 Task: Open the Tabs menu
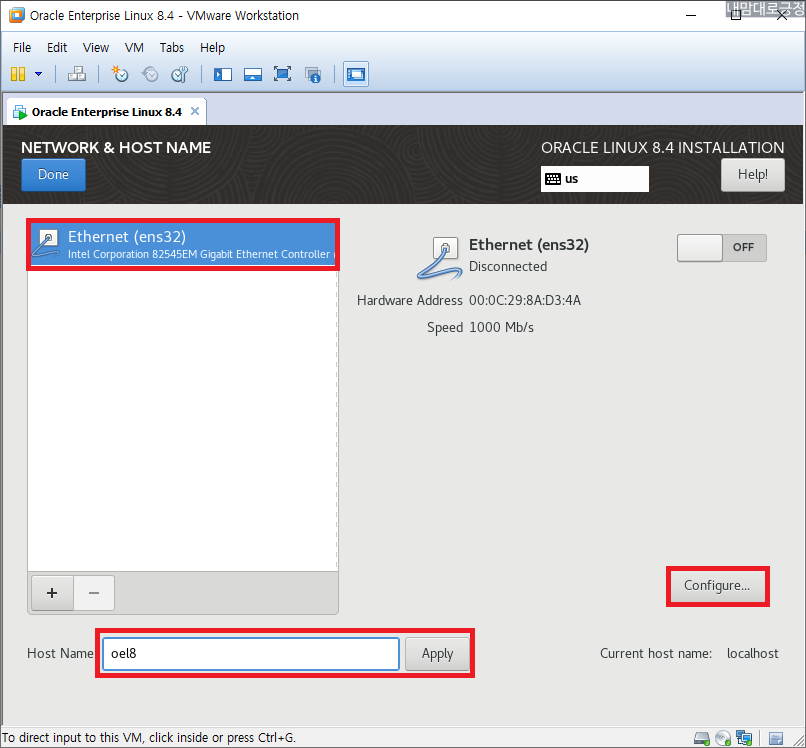(172, 47)
